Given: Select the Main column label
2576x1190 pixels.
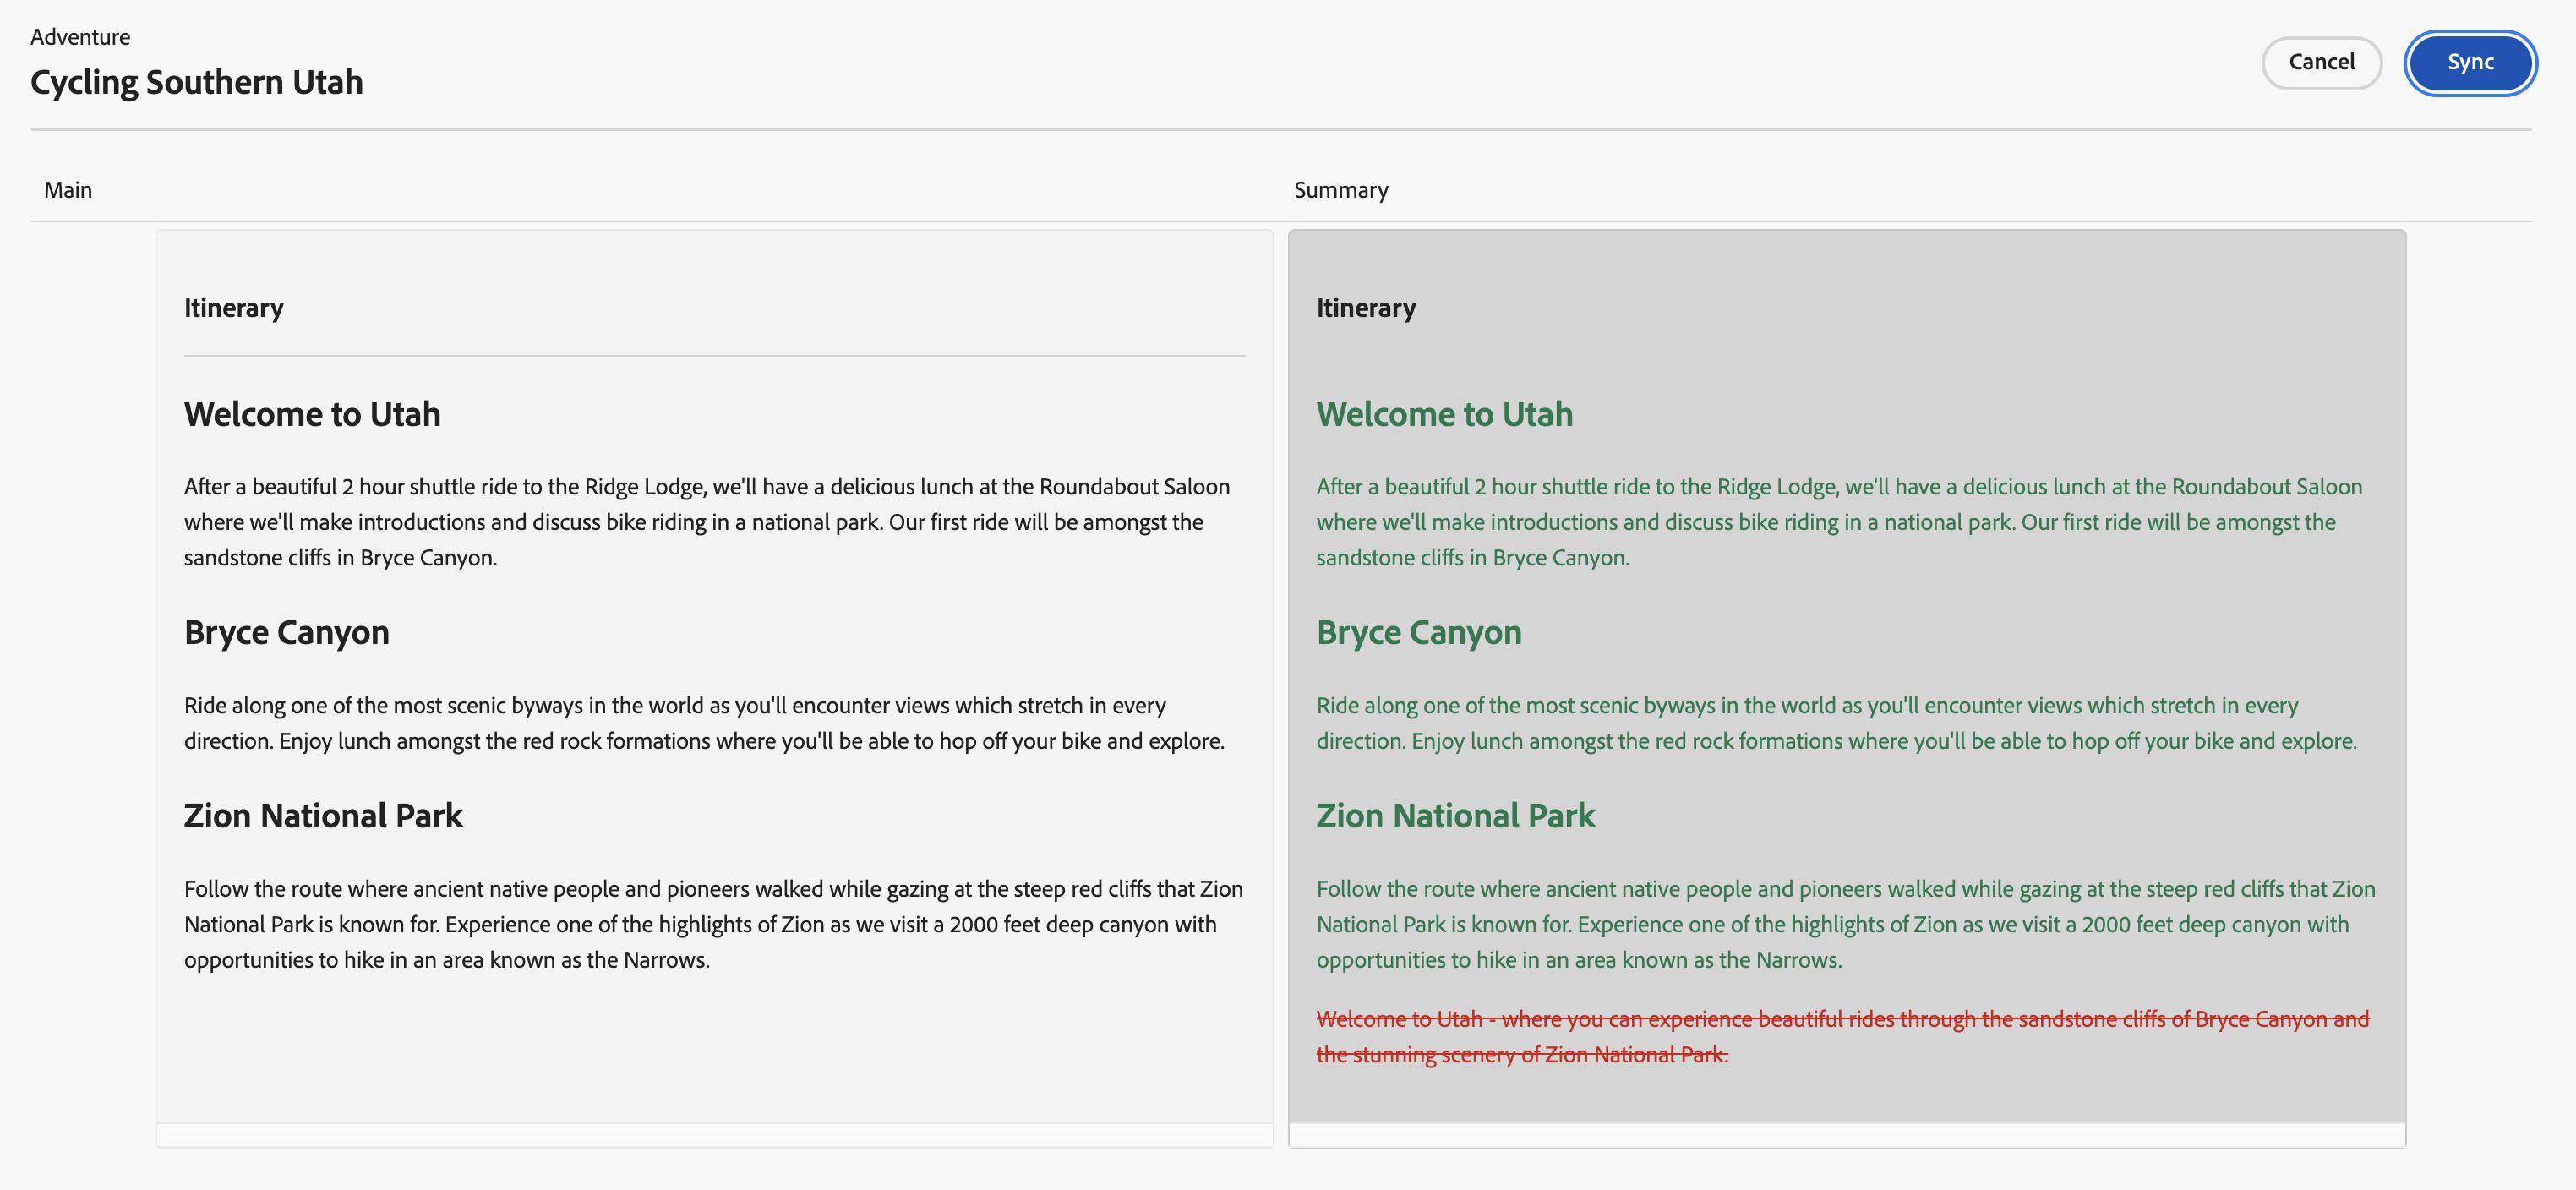Looking at the screenshot, I should pyautogui.click(x=68, y=190).
